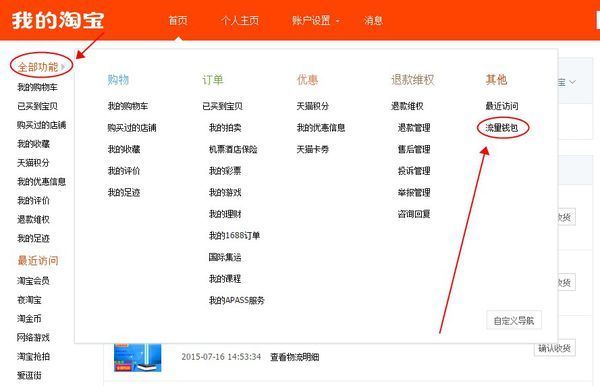
Task: Open the 查看物流明细 link
Action: tap(295, 357)
